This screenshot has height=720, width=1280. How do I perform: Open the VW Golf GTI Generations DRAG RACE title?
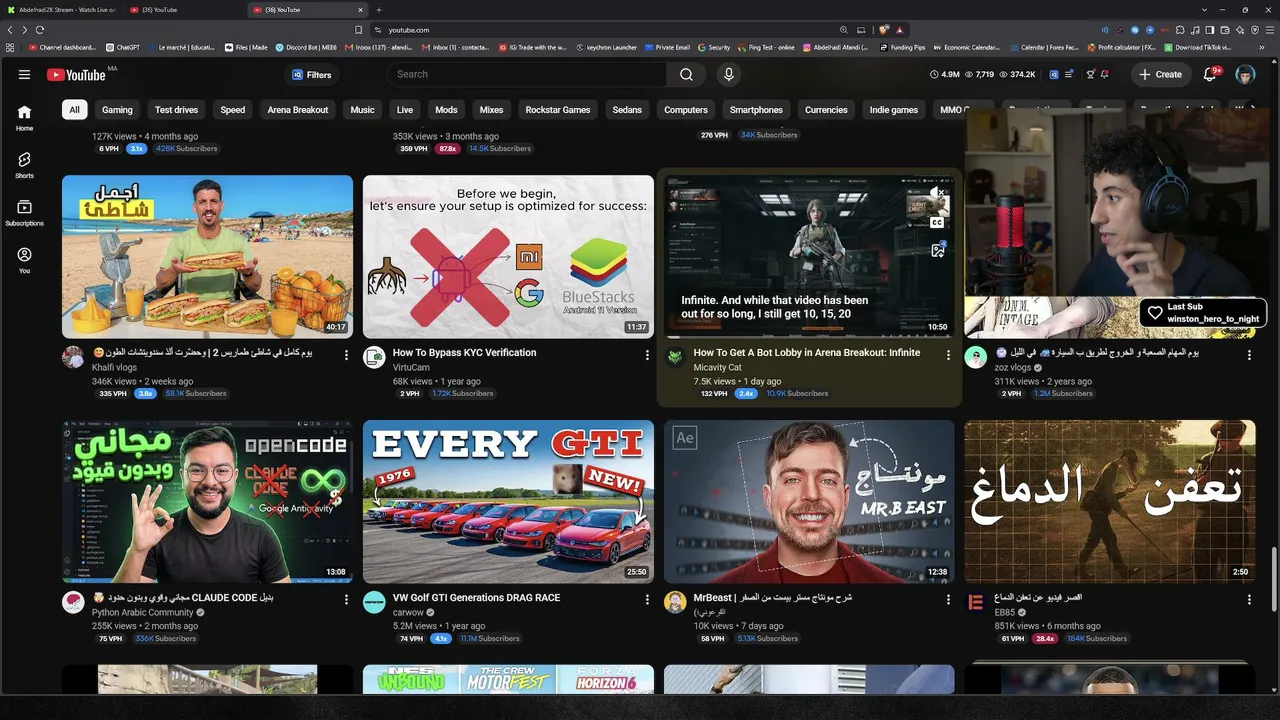(x=476, y=597)
